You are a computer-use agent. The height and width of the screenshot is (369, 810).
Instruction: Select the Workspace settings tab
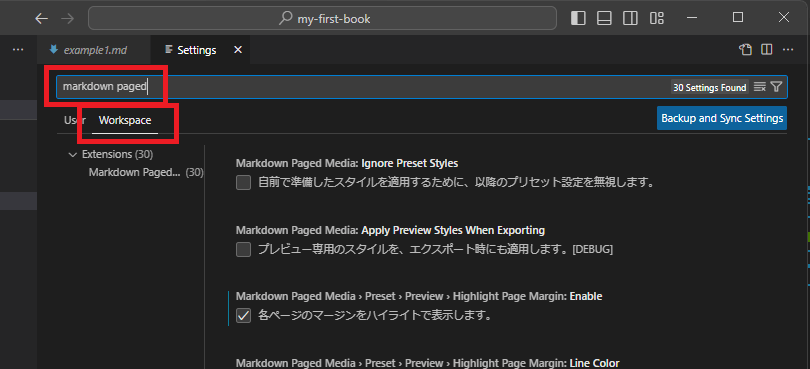click(125, 120)
